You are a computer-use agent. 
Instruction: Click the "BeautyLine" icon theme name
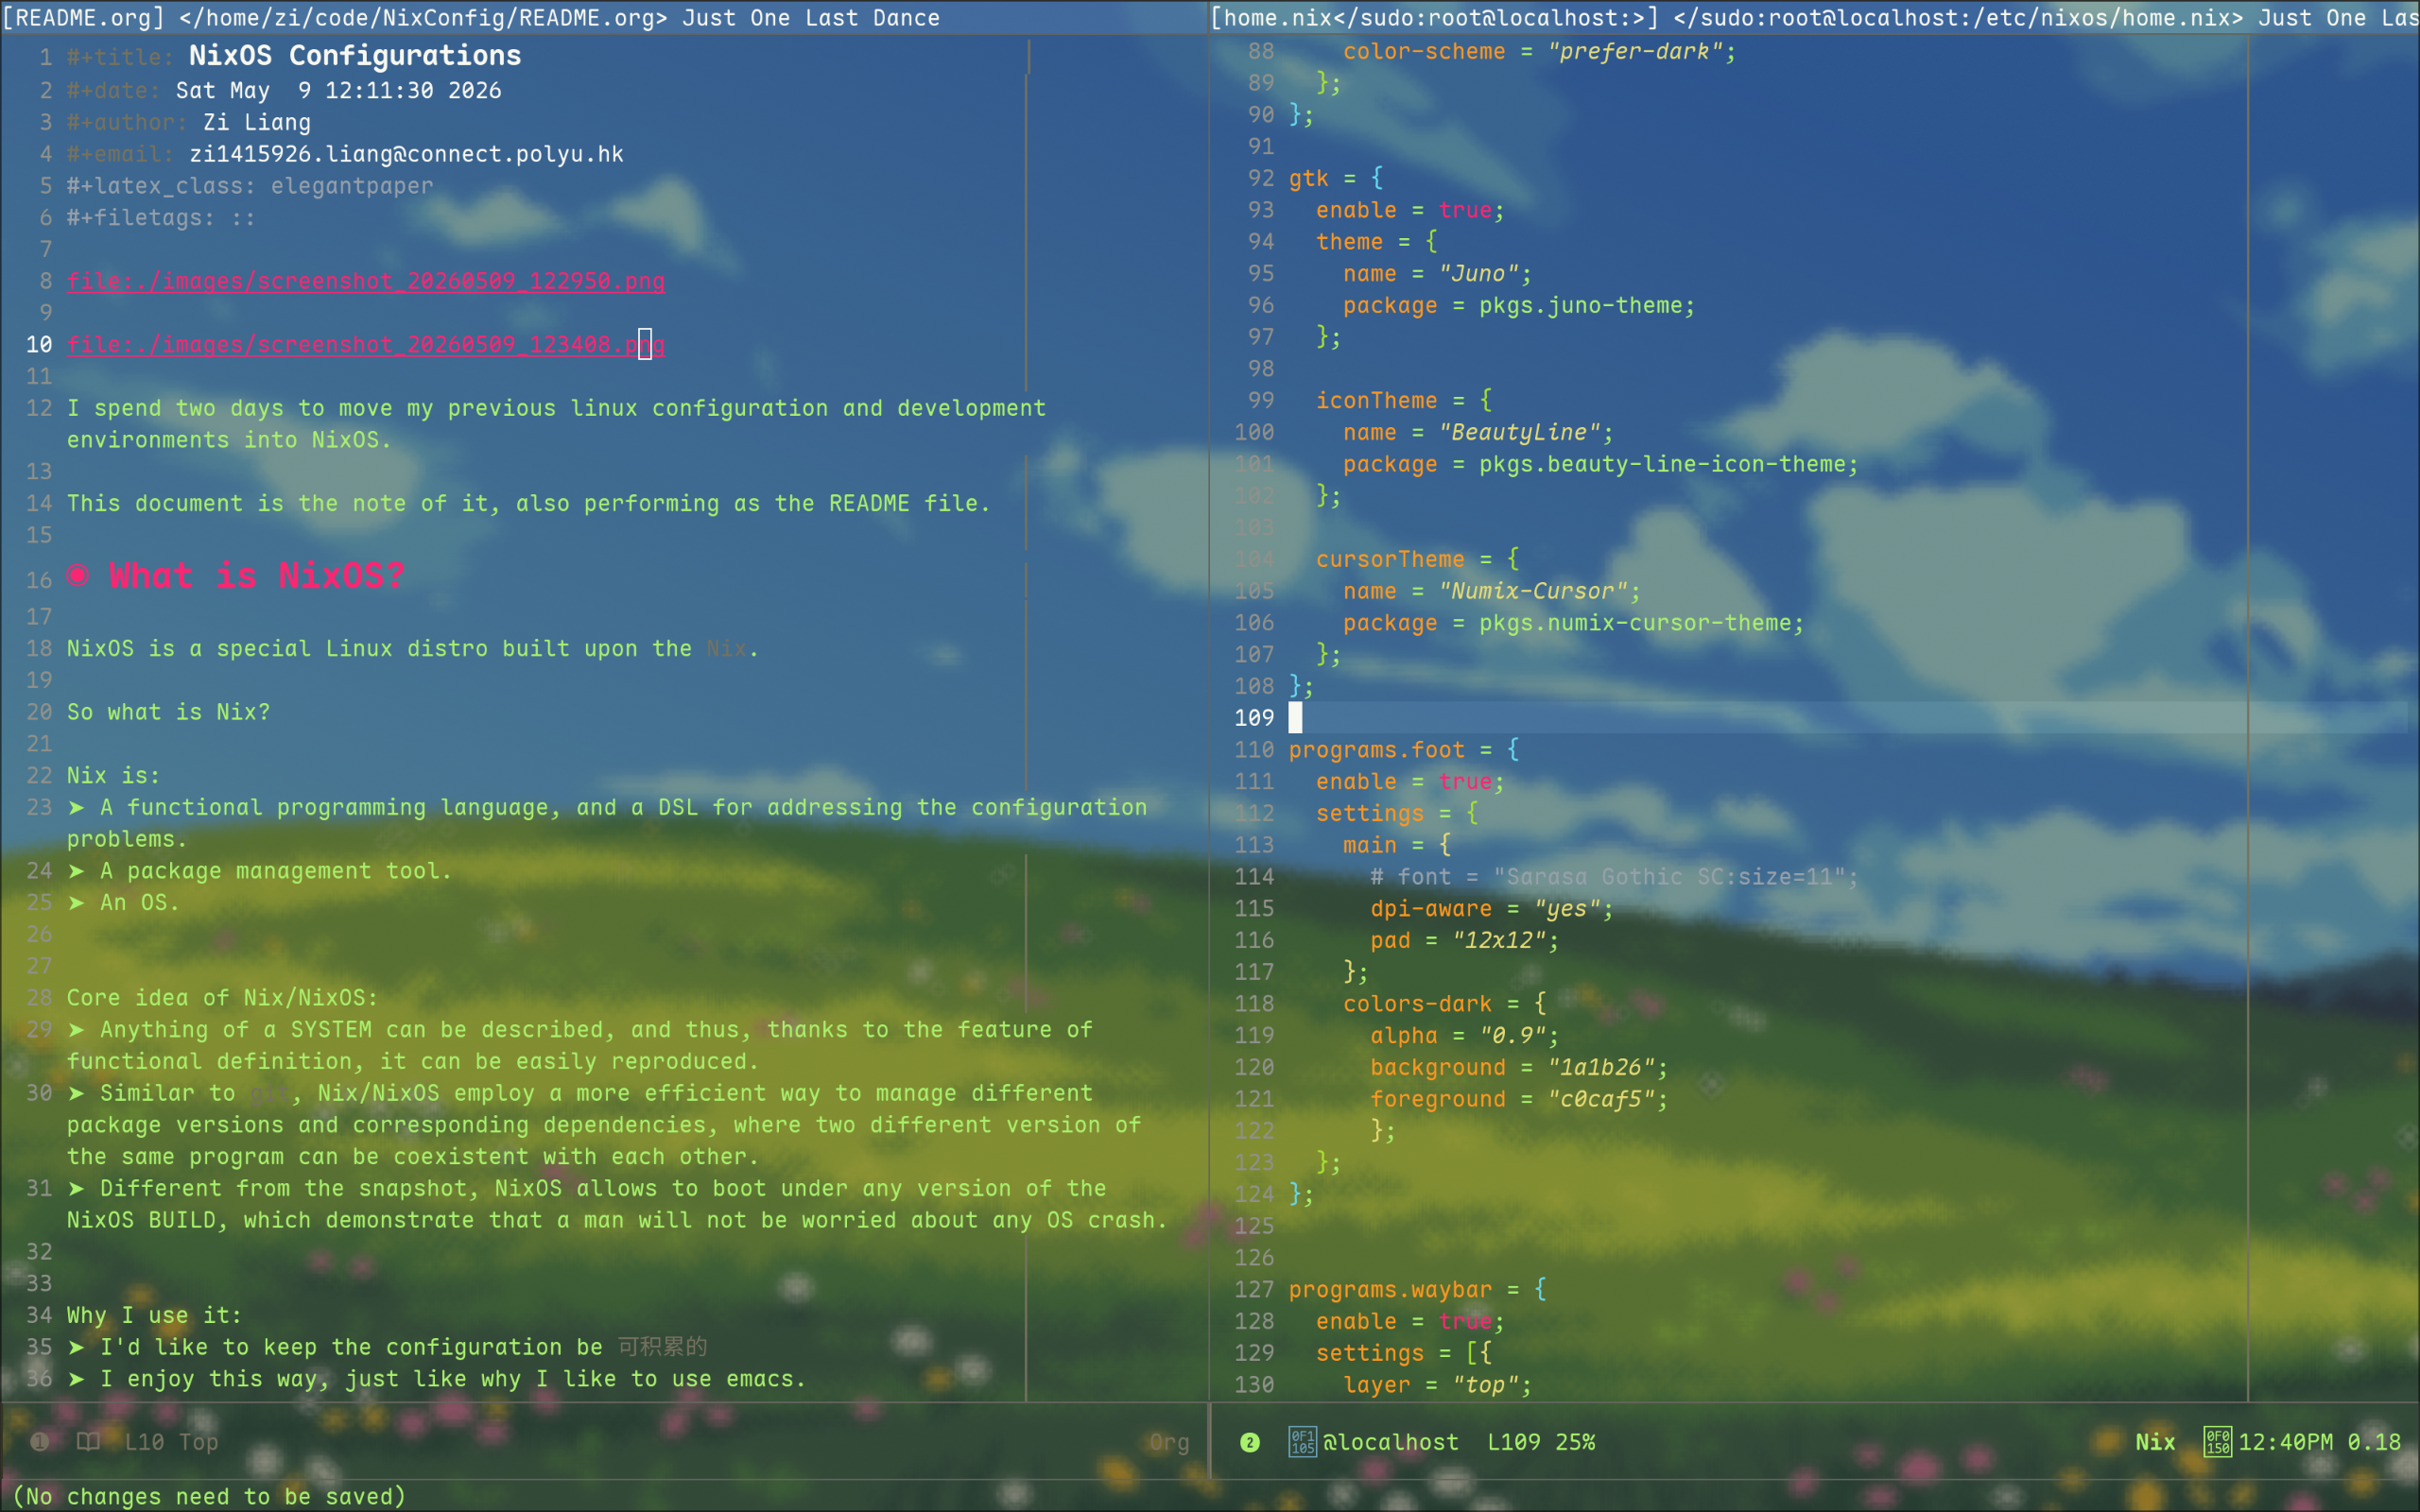[1519, 433]
